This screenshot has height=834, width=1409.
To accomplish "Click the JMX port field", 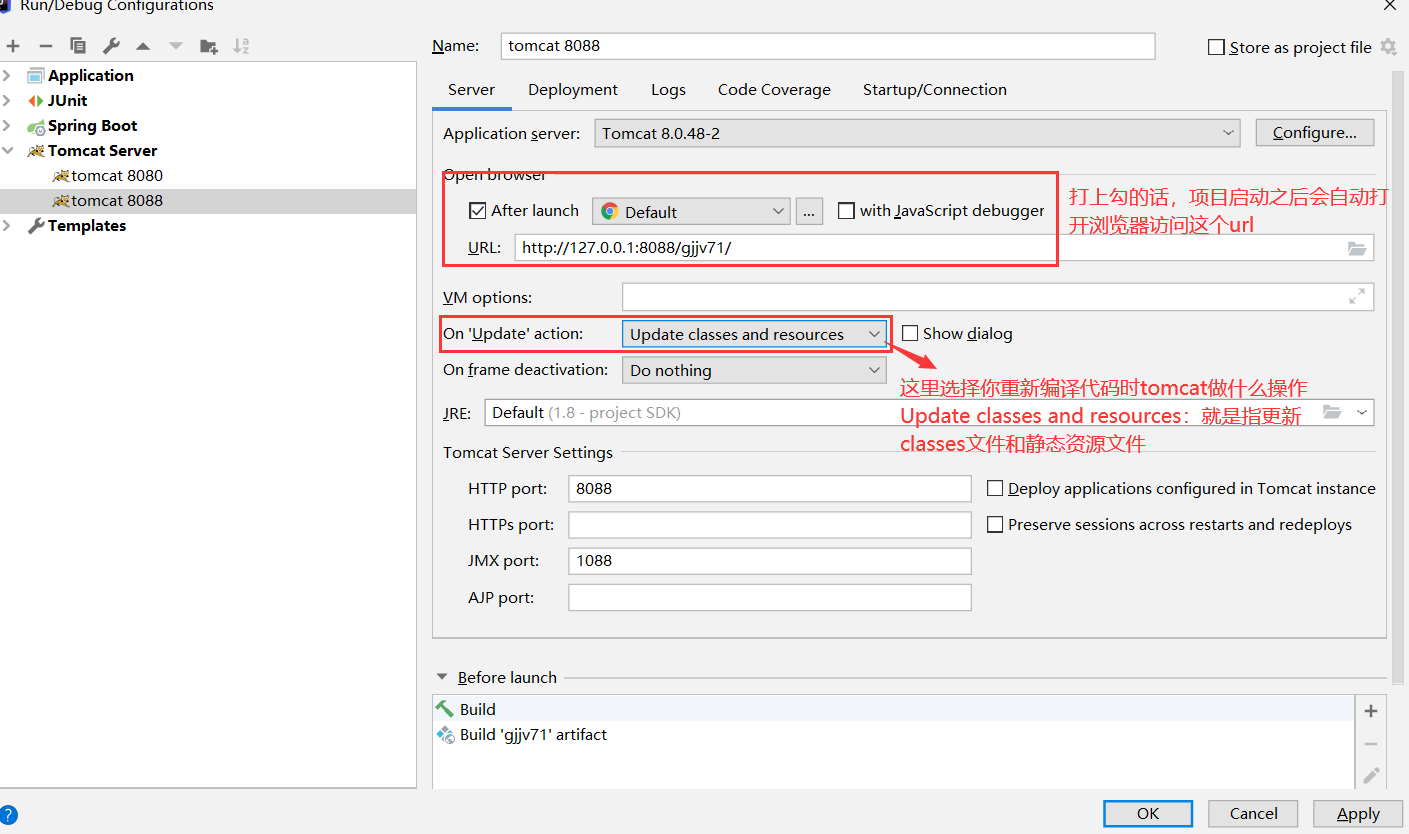I will [770, 560].
